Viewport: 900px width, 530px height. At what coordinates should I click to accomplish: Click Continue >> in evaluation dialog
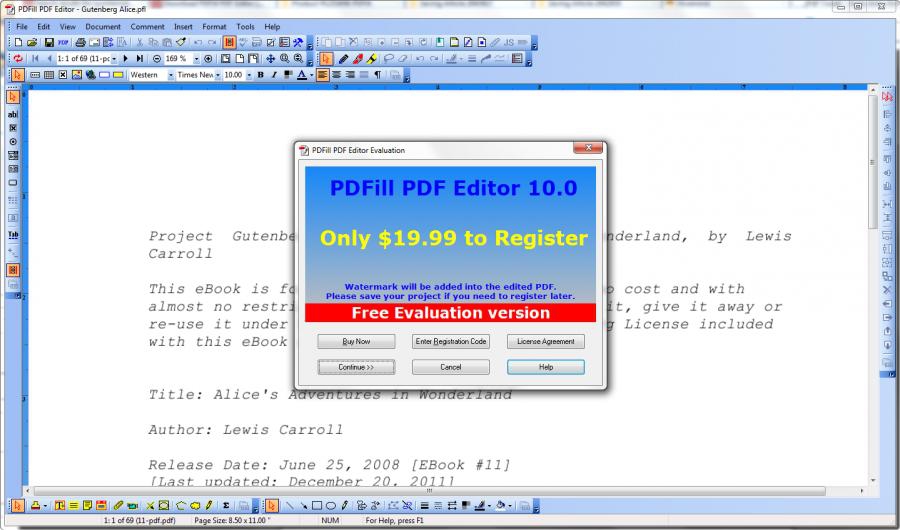click(356, 367)
